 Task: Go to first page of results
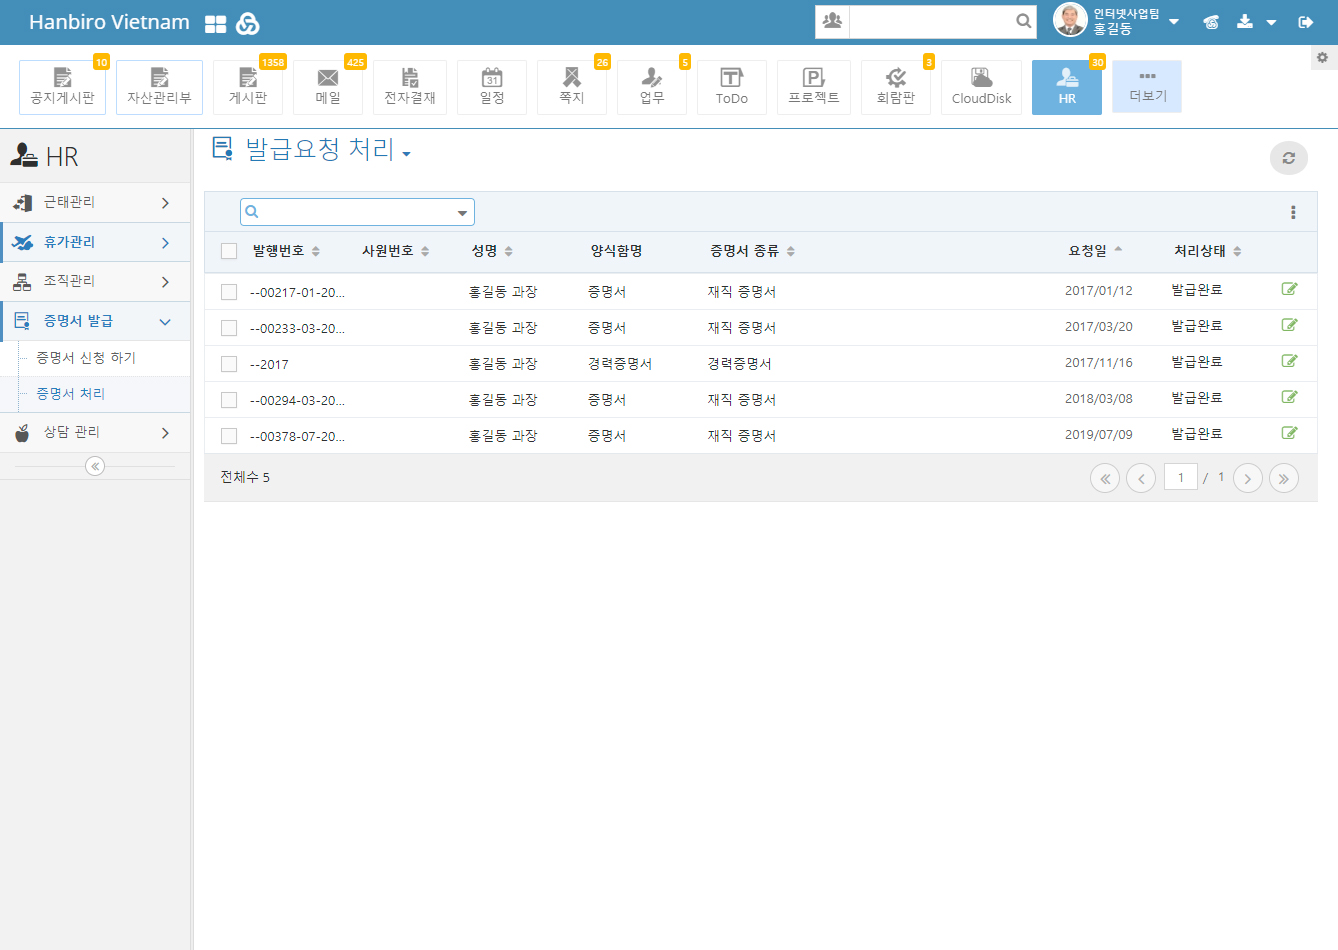(x=1105, y=478)
